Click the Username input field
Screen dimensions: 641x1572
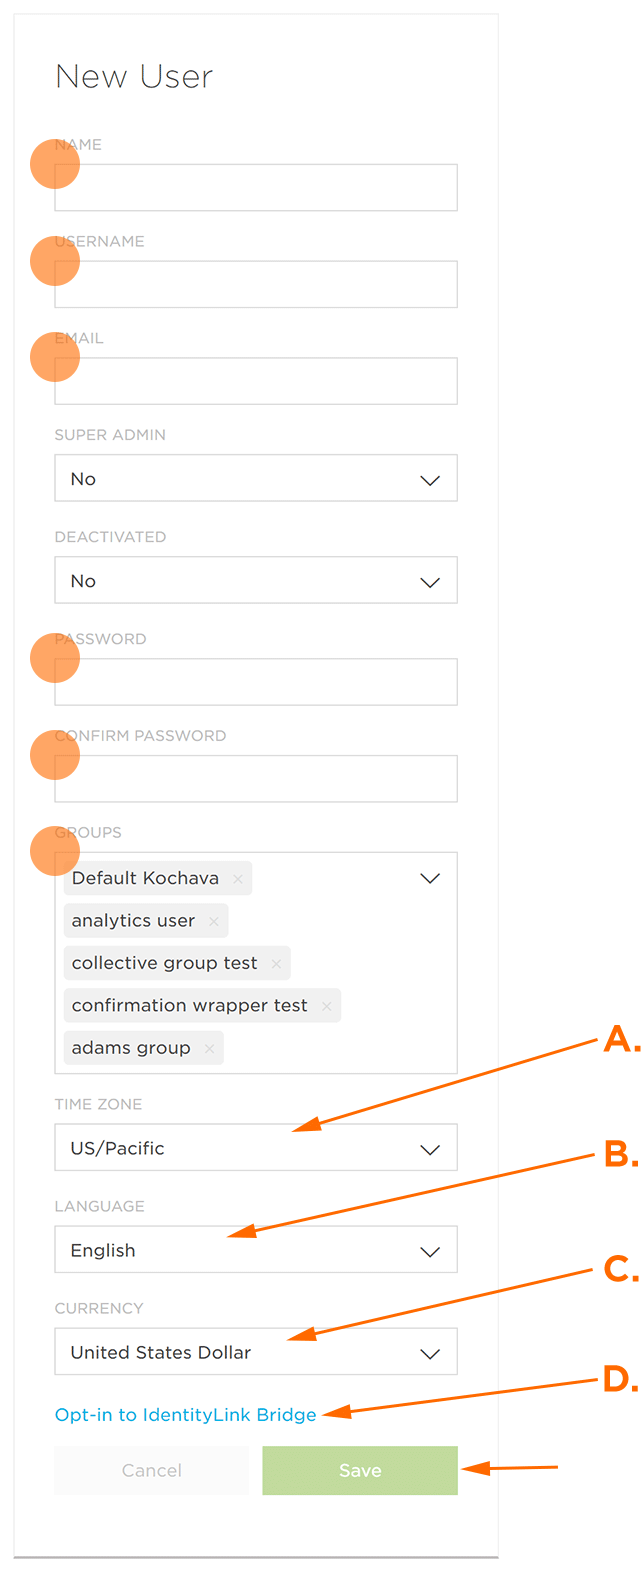point(256,285)
